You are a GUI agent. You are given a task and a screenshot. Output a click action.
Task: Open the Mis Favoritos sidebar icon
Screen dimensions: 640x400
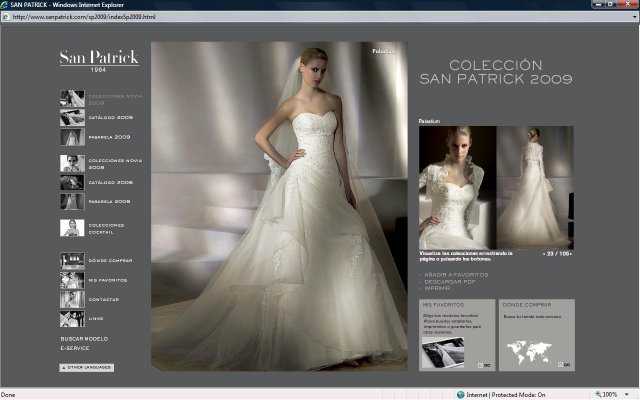72,281
